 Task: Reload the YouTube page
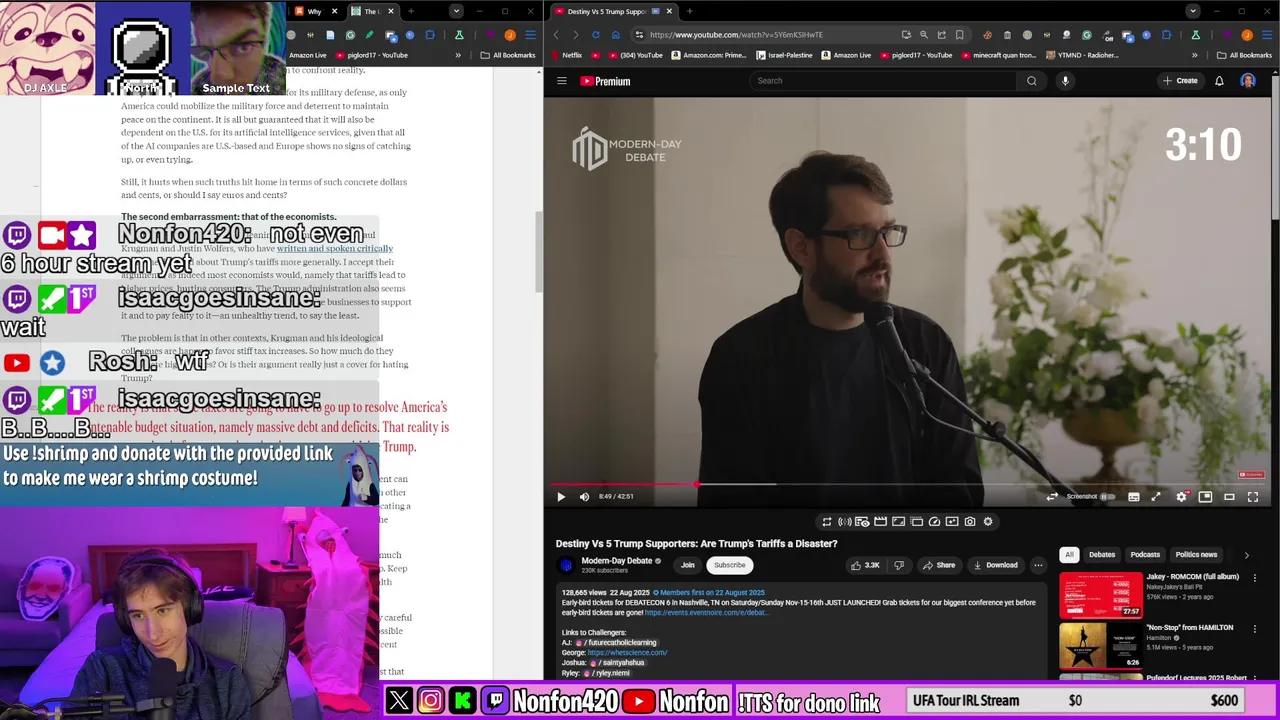point(595,35)
